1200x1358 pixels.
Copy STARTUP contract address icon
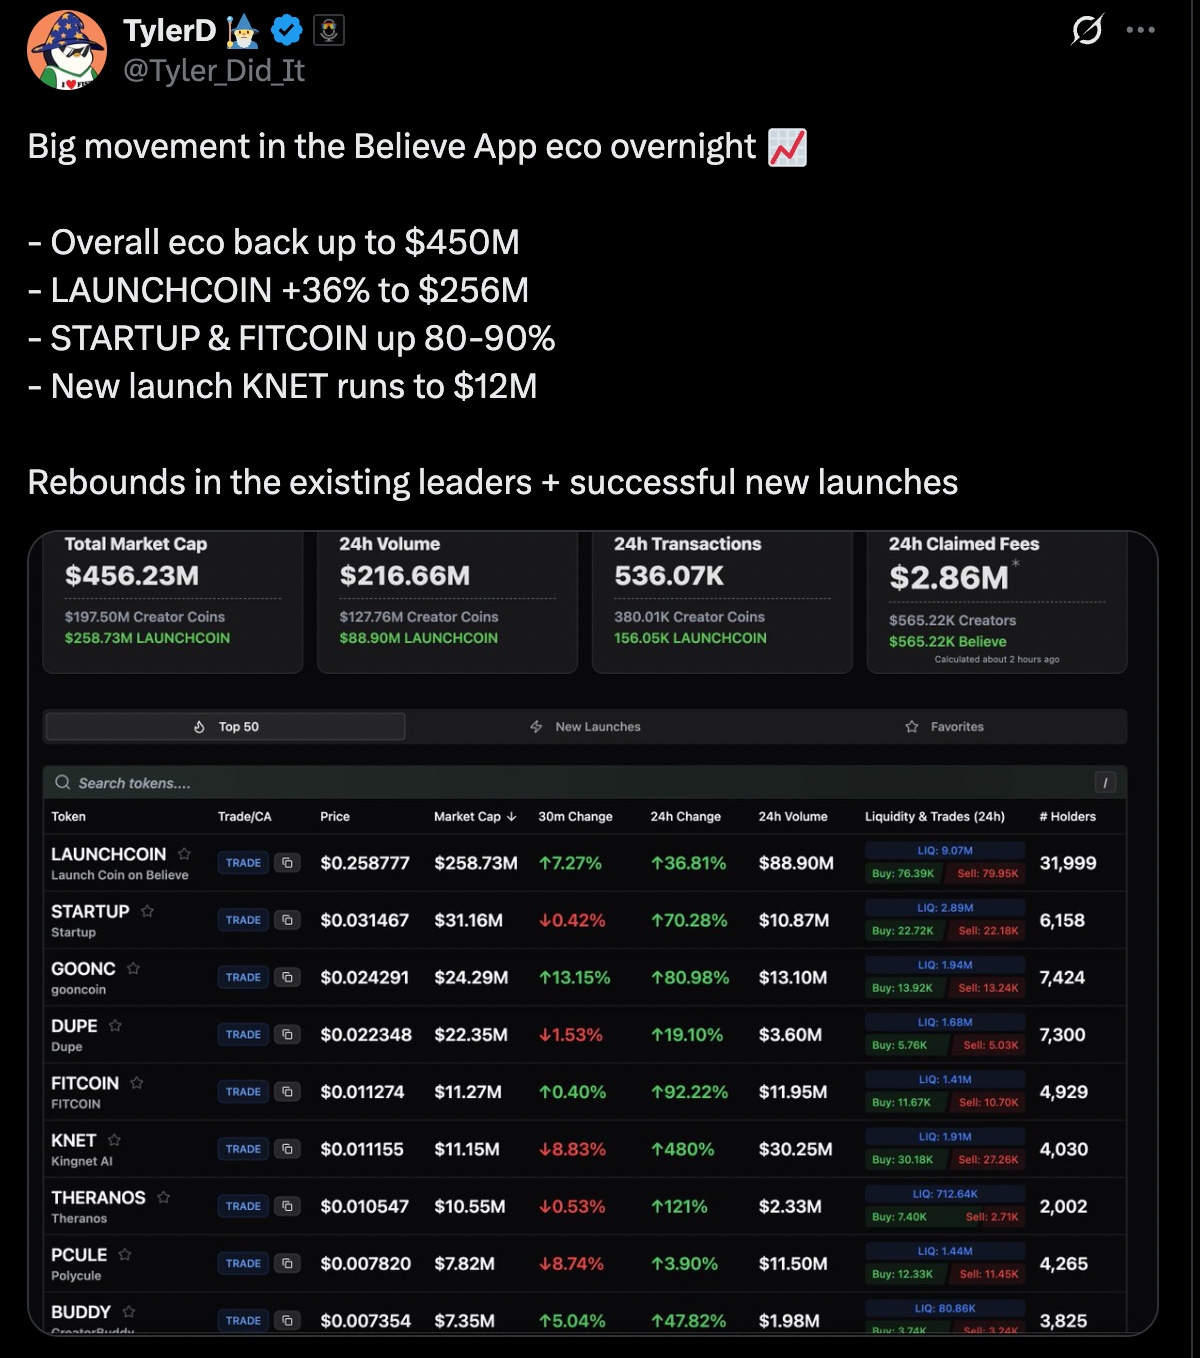[x=287, y=920]
